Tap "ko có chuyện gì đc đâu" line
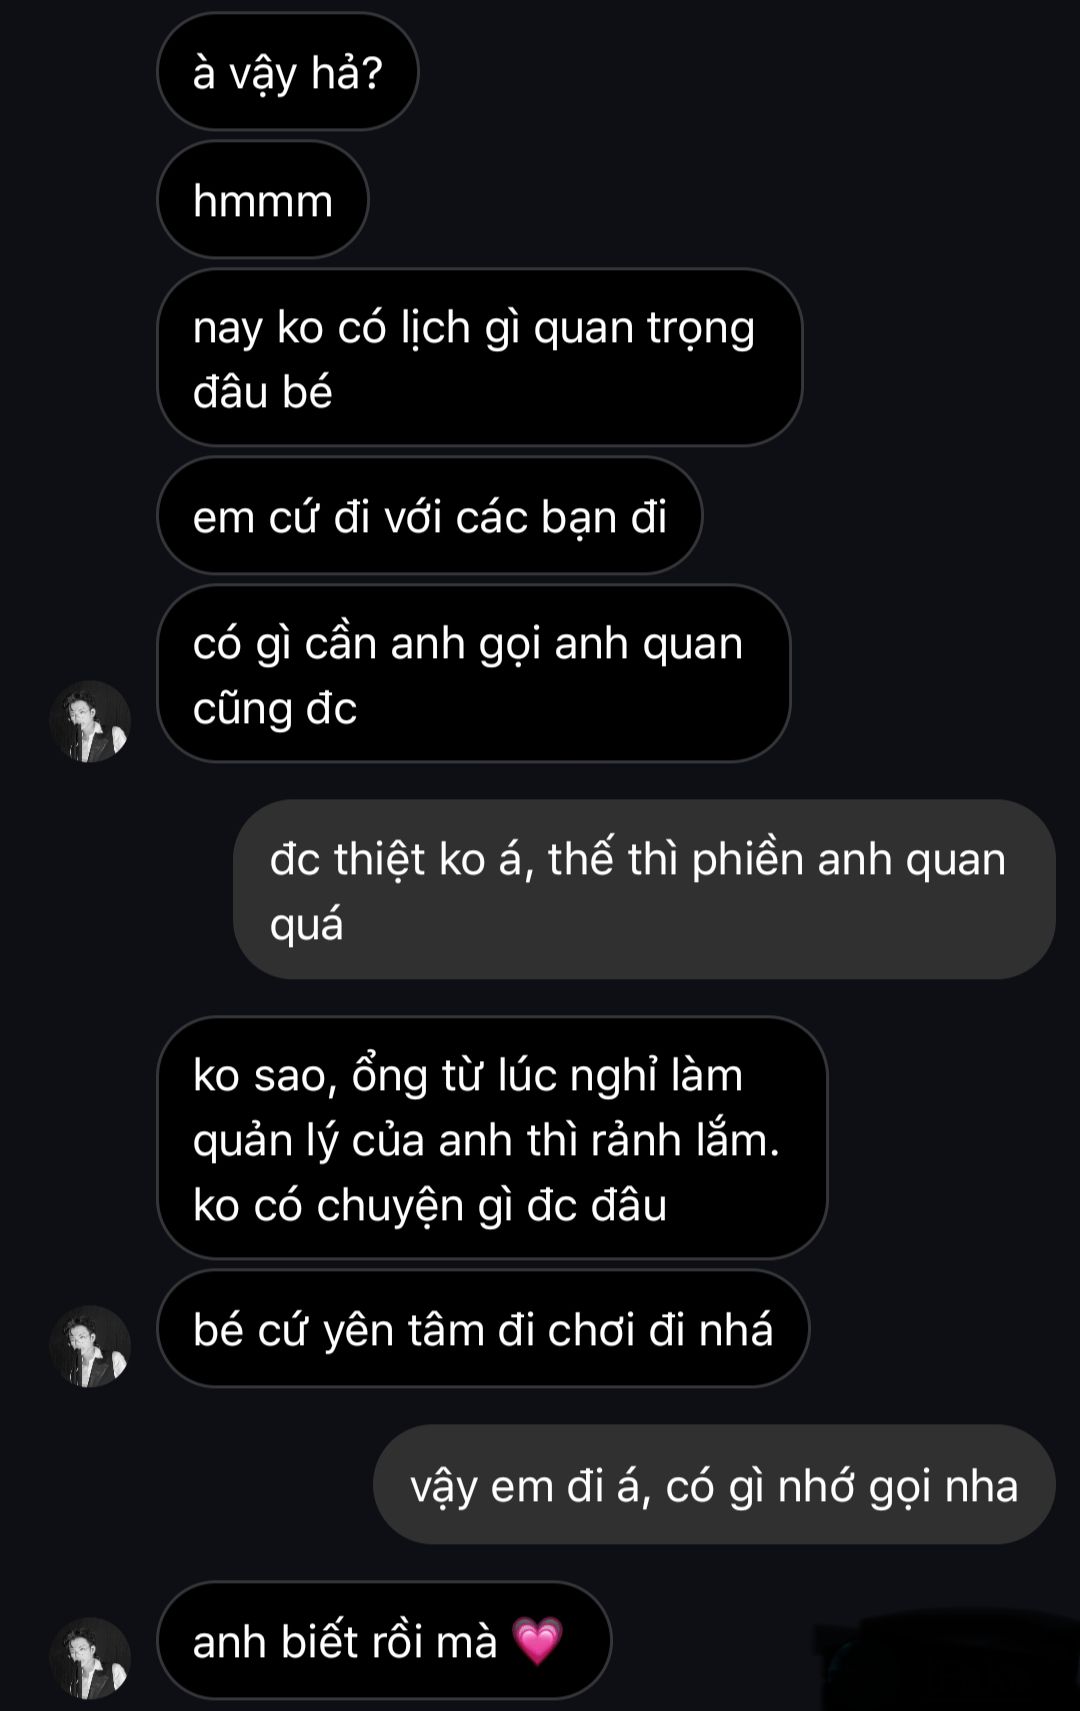The image size is (1080, 1711). tap(430, 1205)
